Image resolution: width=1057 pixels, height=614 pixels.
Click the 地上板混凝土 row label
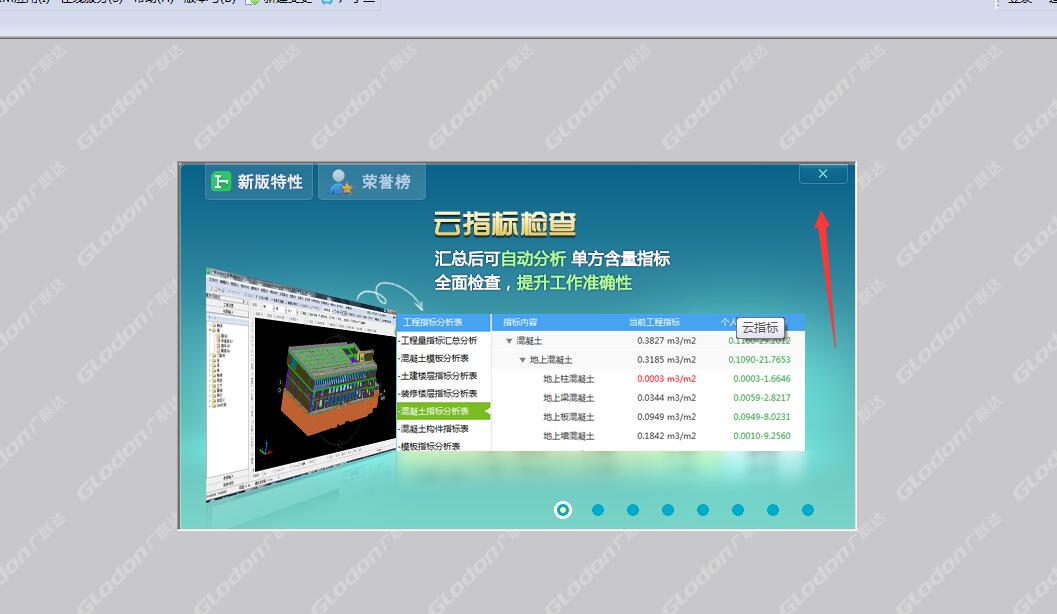click(569, 417)
